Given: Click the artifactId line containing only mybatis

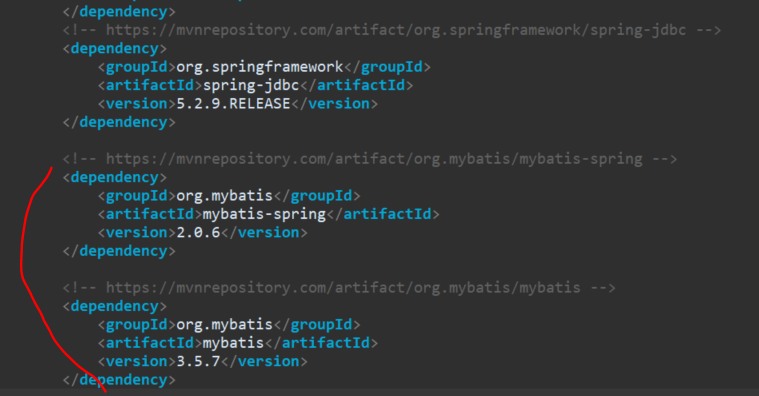Looking at the screenshot, I should pos(238,343).
